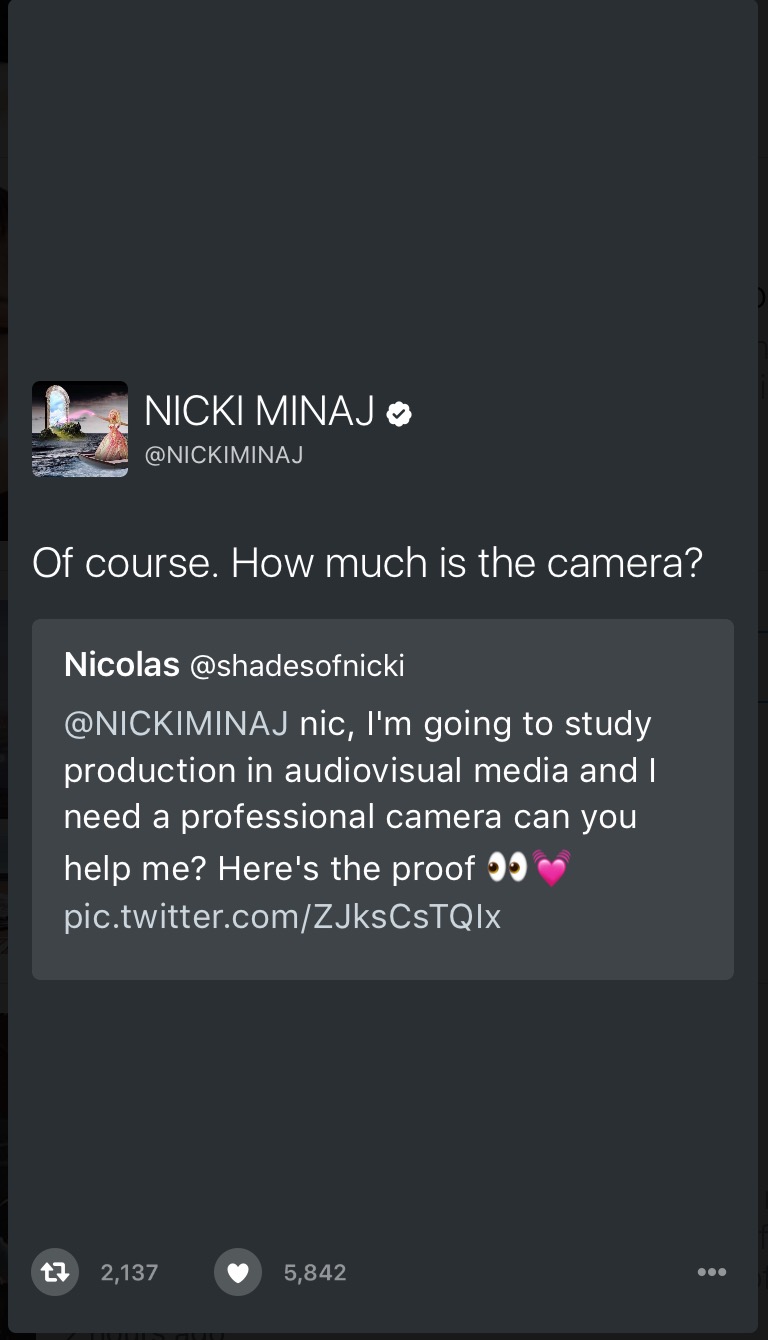Click the verified badge beside NICKI MINAJ
The image size is (768, 1340).
[399, 413]
